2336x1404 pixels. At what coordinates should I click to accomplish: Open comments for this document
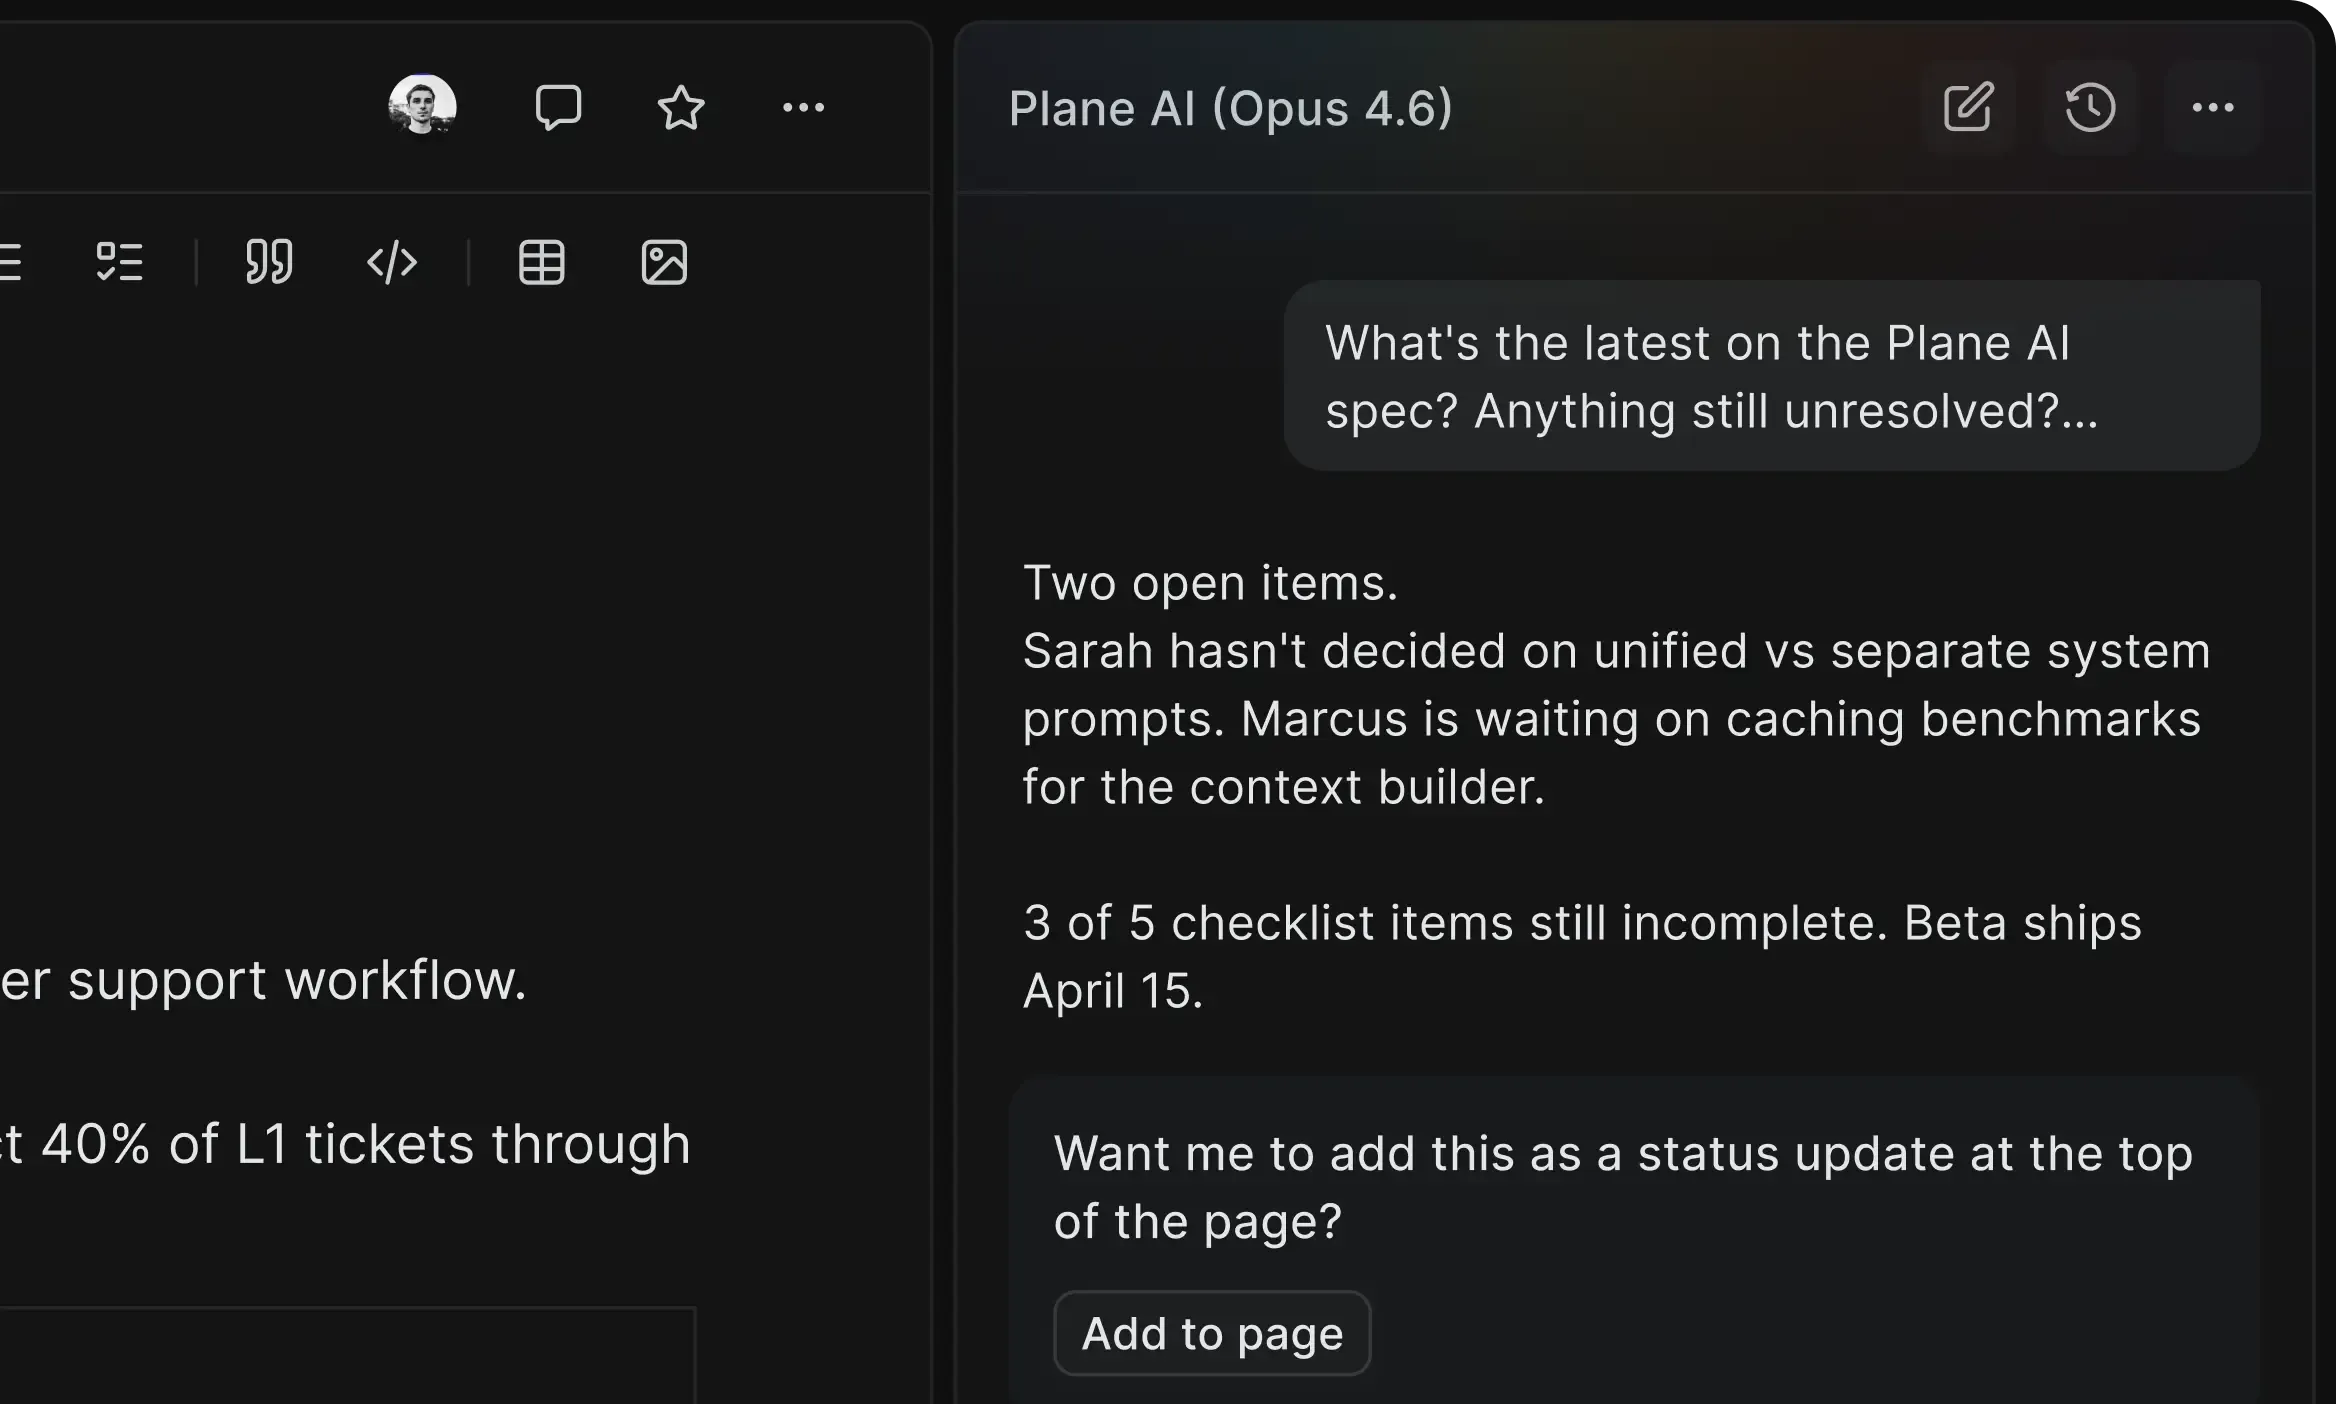coord(560,107)
